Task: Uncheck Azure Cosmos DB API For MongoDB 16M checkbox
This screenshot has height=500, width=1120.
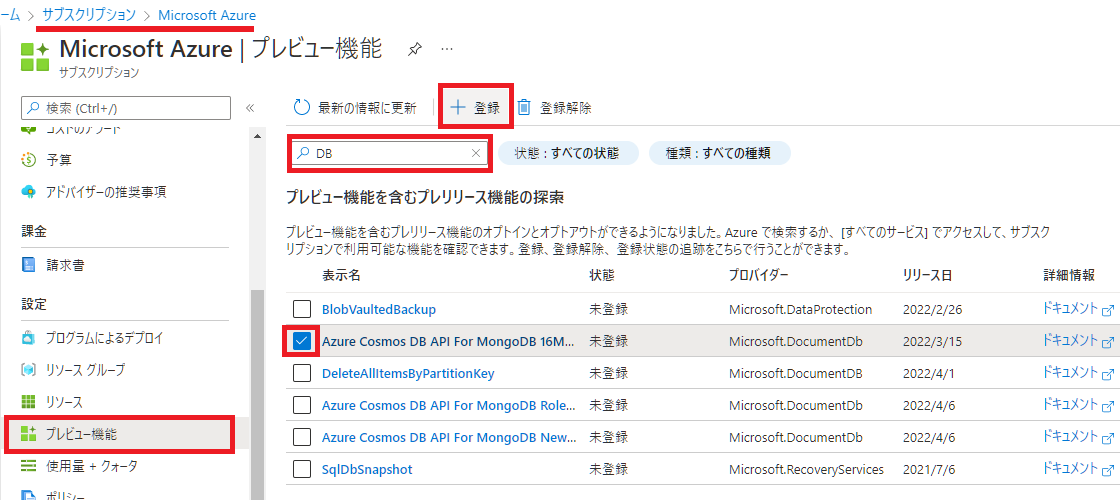Action: click(302, 341)
